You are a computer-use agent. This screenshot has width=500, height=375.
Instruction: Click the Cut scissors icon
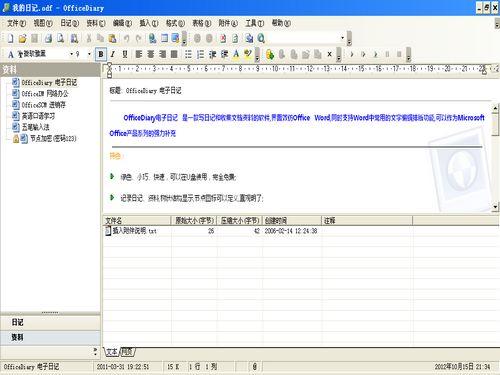click(89, 39)
